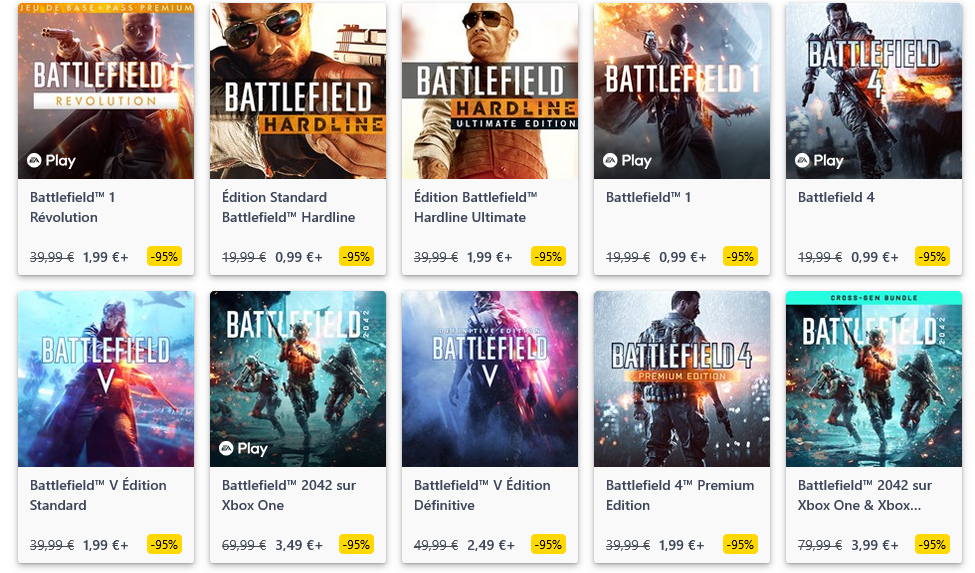Click the -95% badge for Battlefield V Édition Standard
The image size is (975, 573).
pos(164,545)
